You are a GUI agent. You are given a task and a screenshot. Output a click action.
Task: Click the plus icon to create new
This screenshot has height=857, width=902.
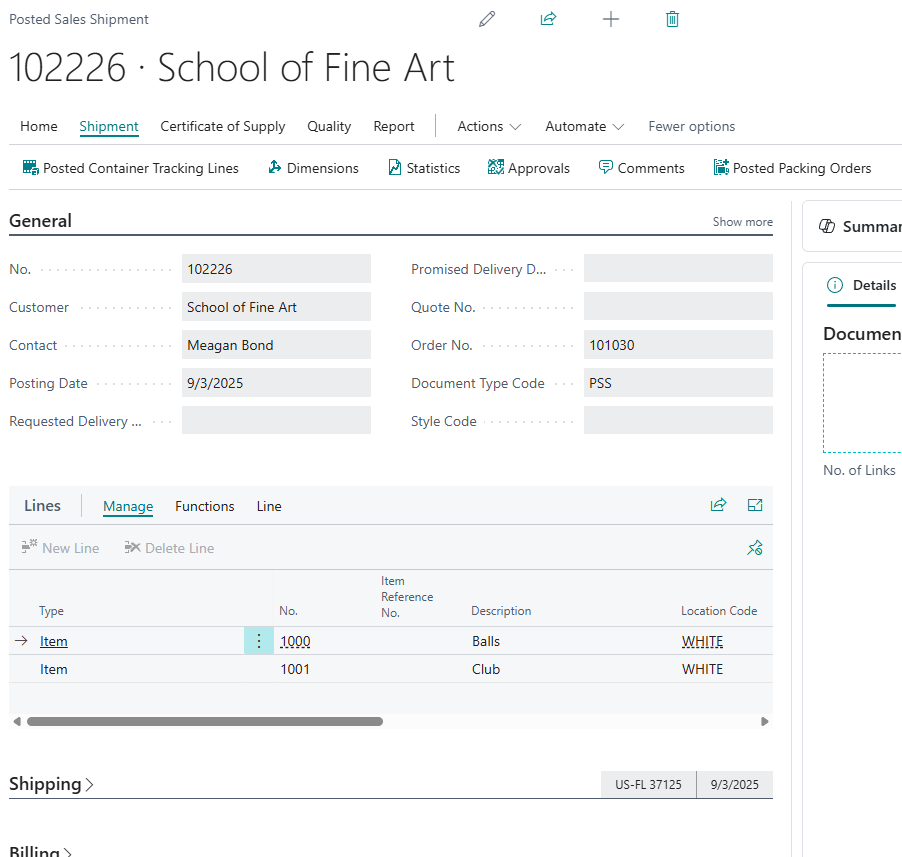coord(611,19)
